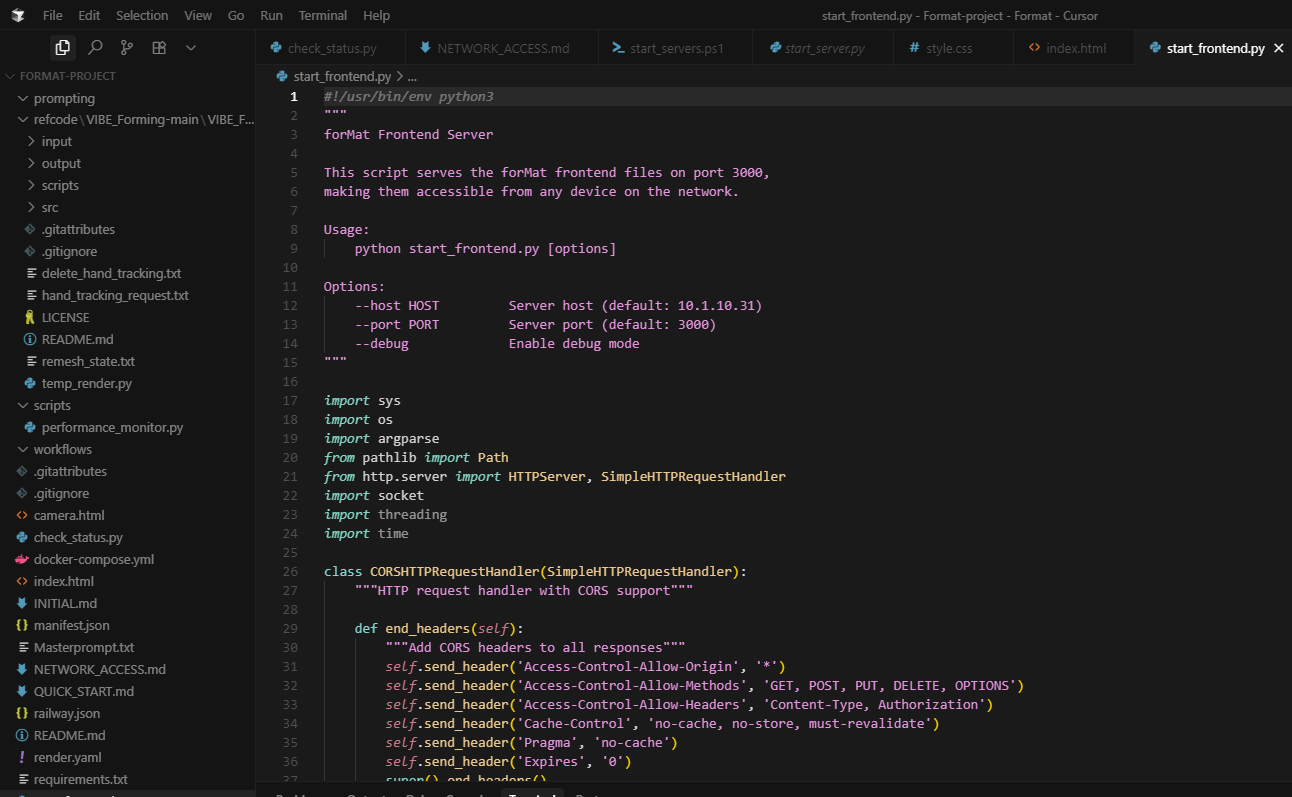Switch to the NETWORK_ACCESS.md tab
Image resolution: width=1292 pixels, height=797 pixels.
tap(502, 48)
